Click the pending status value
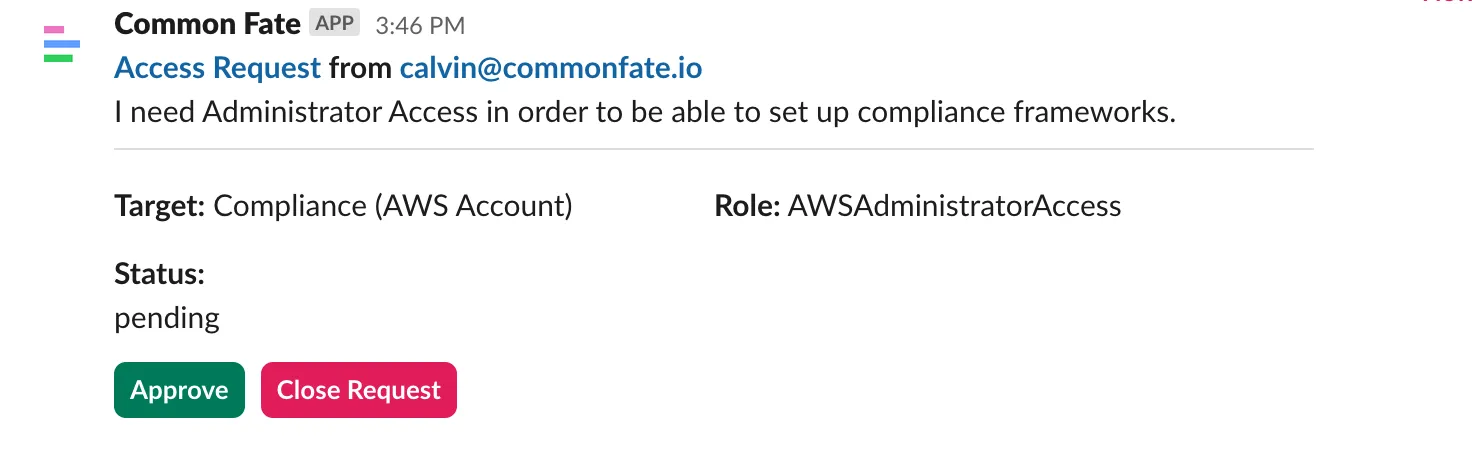This screenshot has width=1472, height=452. (167, 319)
